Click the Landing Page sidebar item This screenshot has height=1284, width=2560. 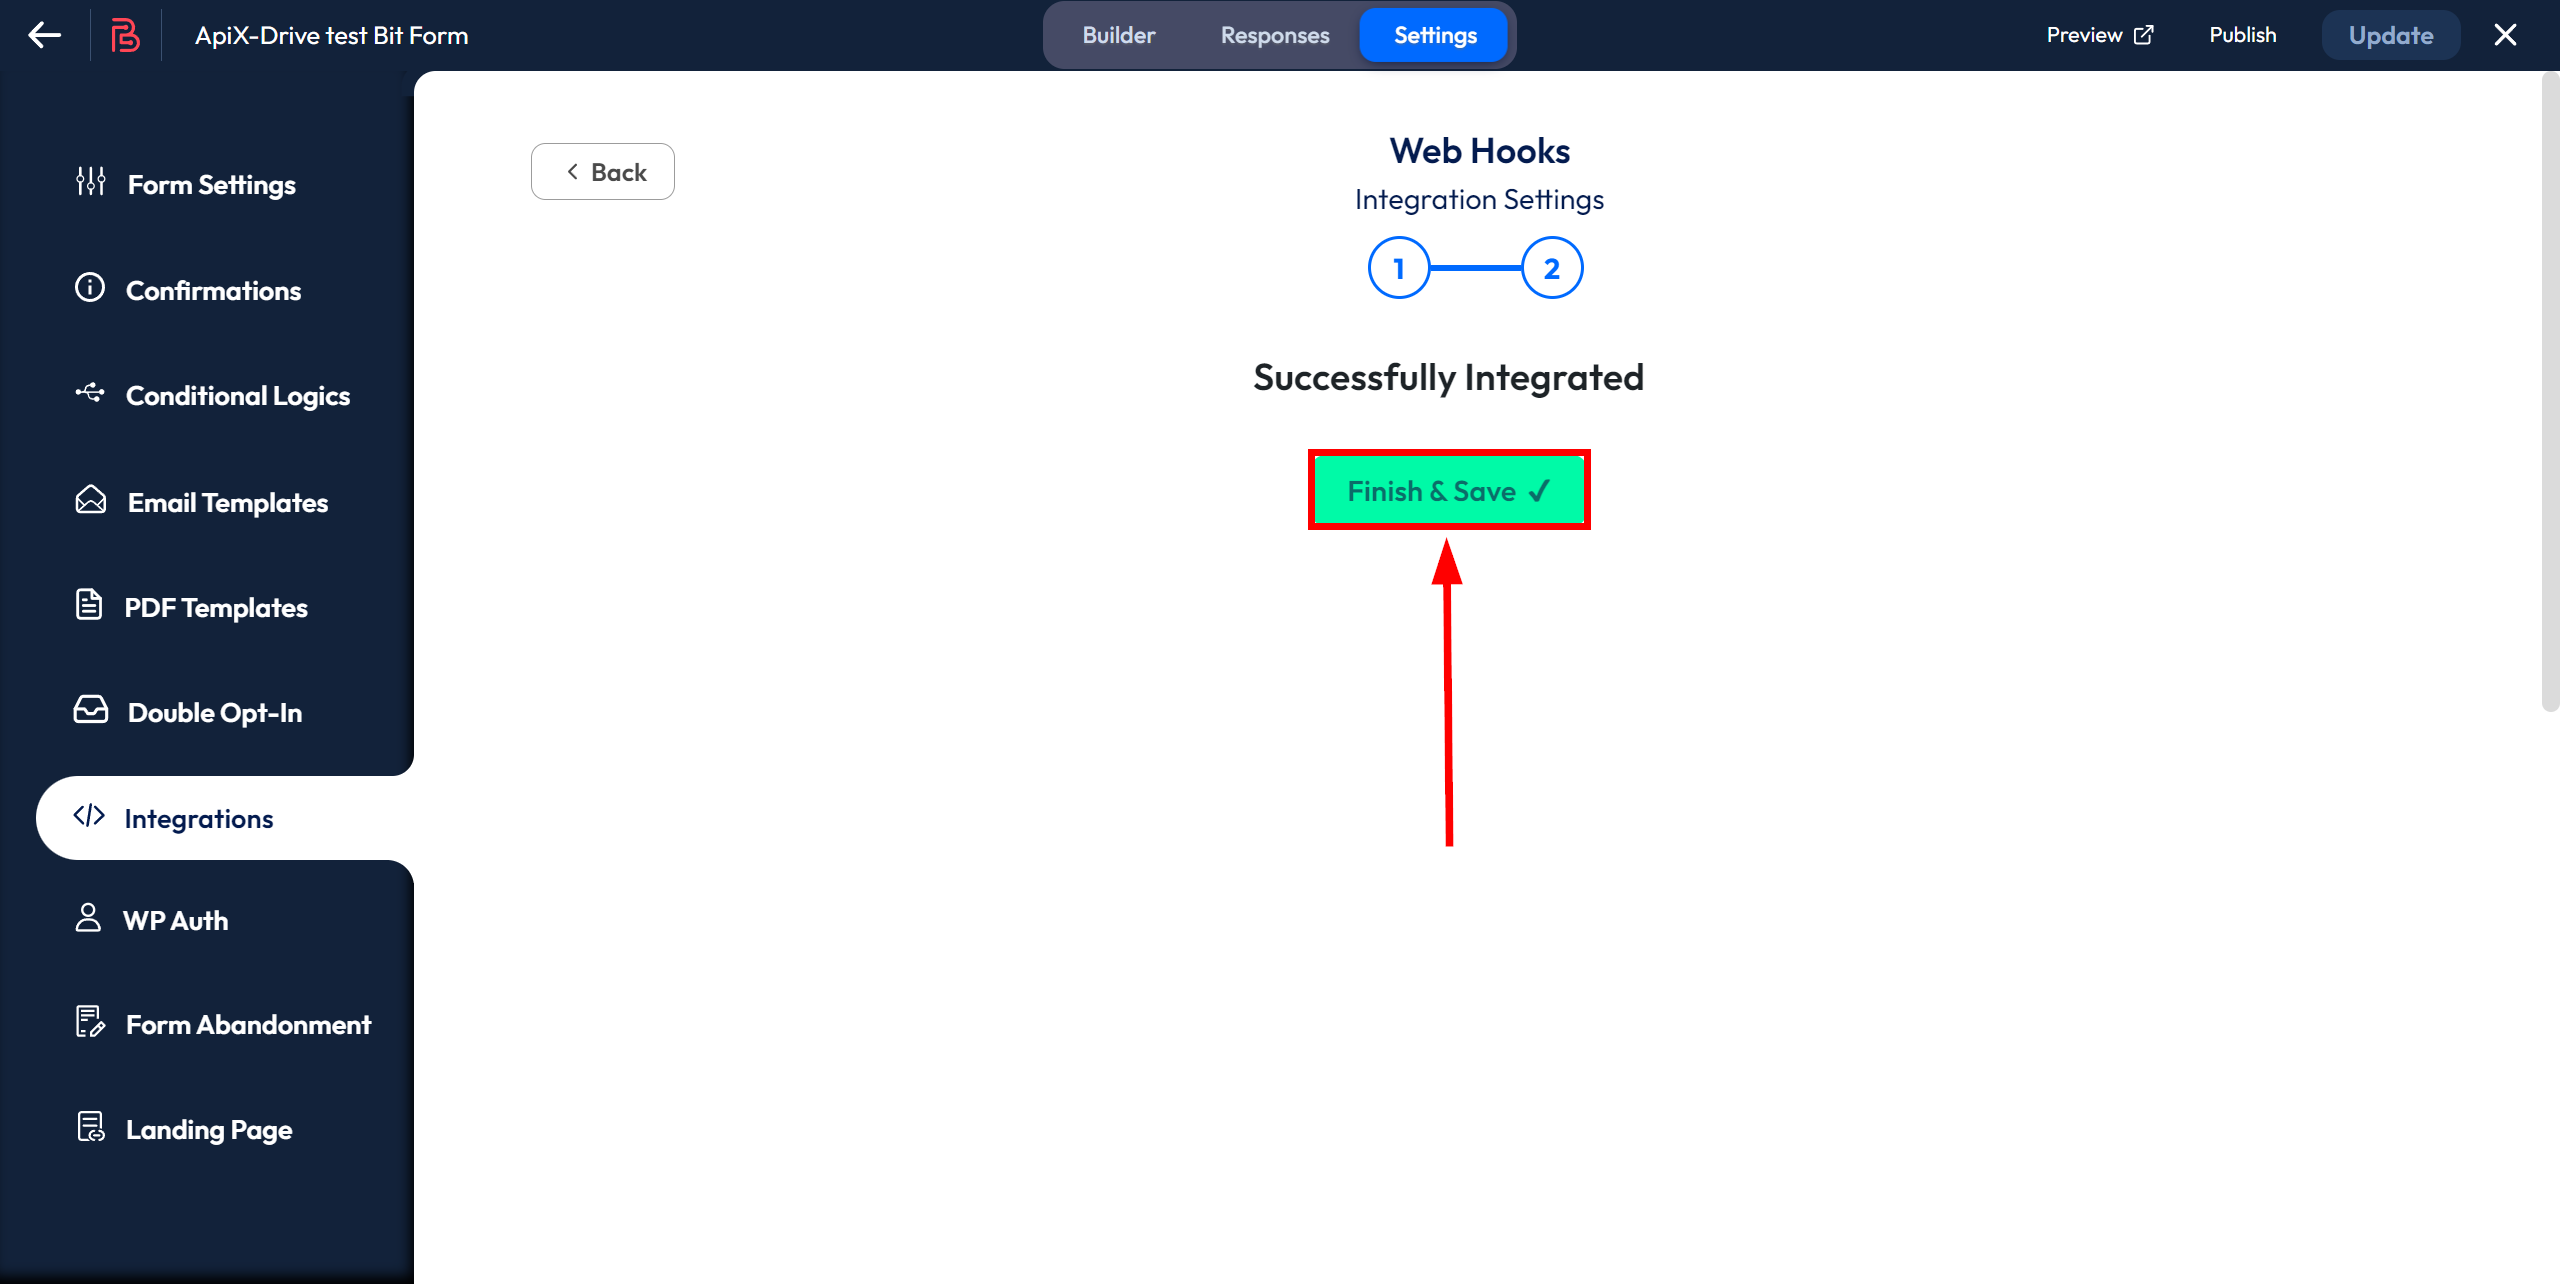(x=210, y=1128)
